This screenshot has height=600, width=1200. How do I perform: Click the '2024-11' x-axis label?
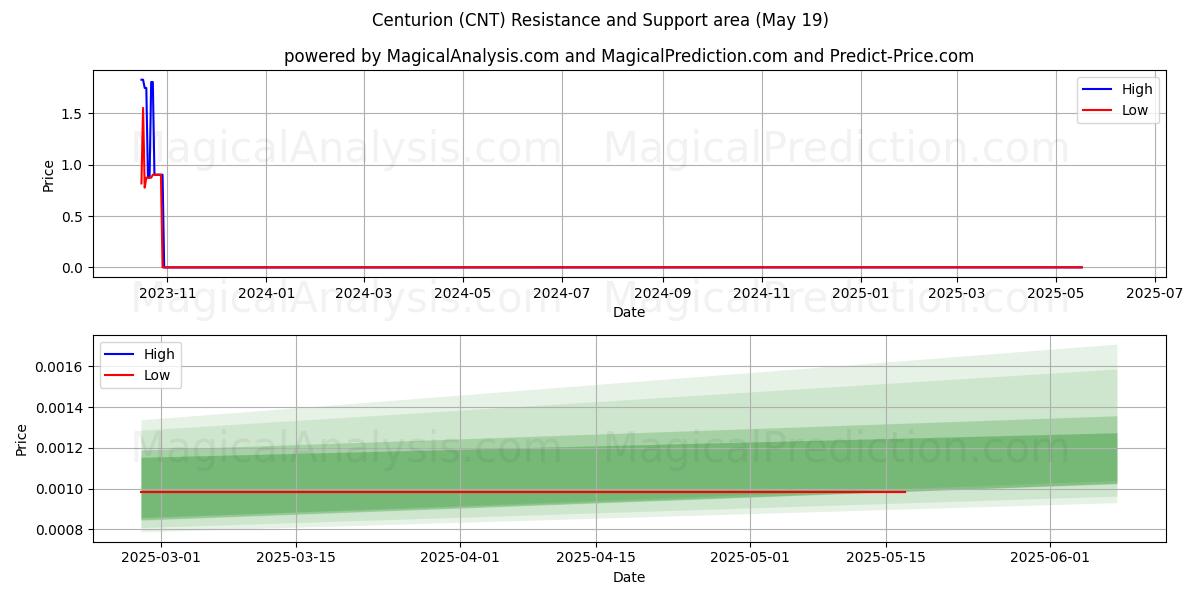point(762,293)
